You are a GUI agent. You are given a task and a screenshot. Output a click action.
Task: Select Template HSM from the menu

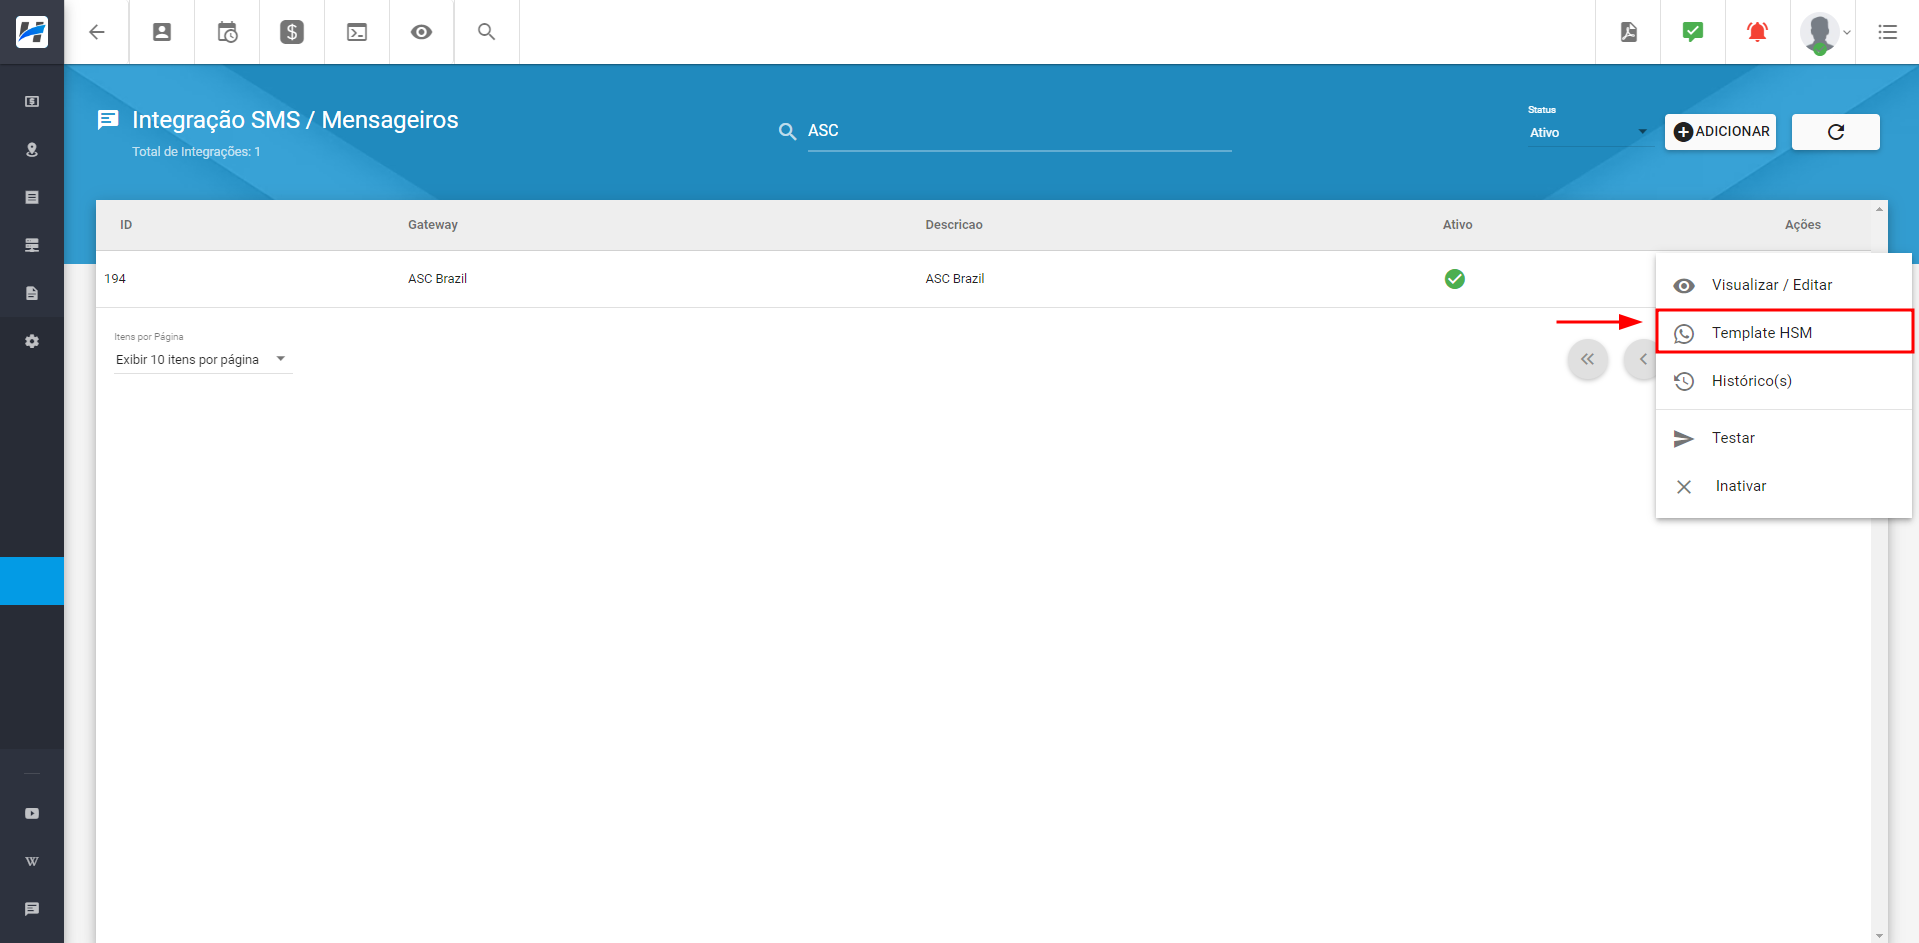coord(1784,332)
